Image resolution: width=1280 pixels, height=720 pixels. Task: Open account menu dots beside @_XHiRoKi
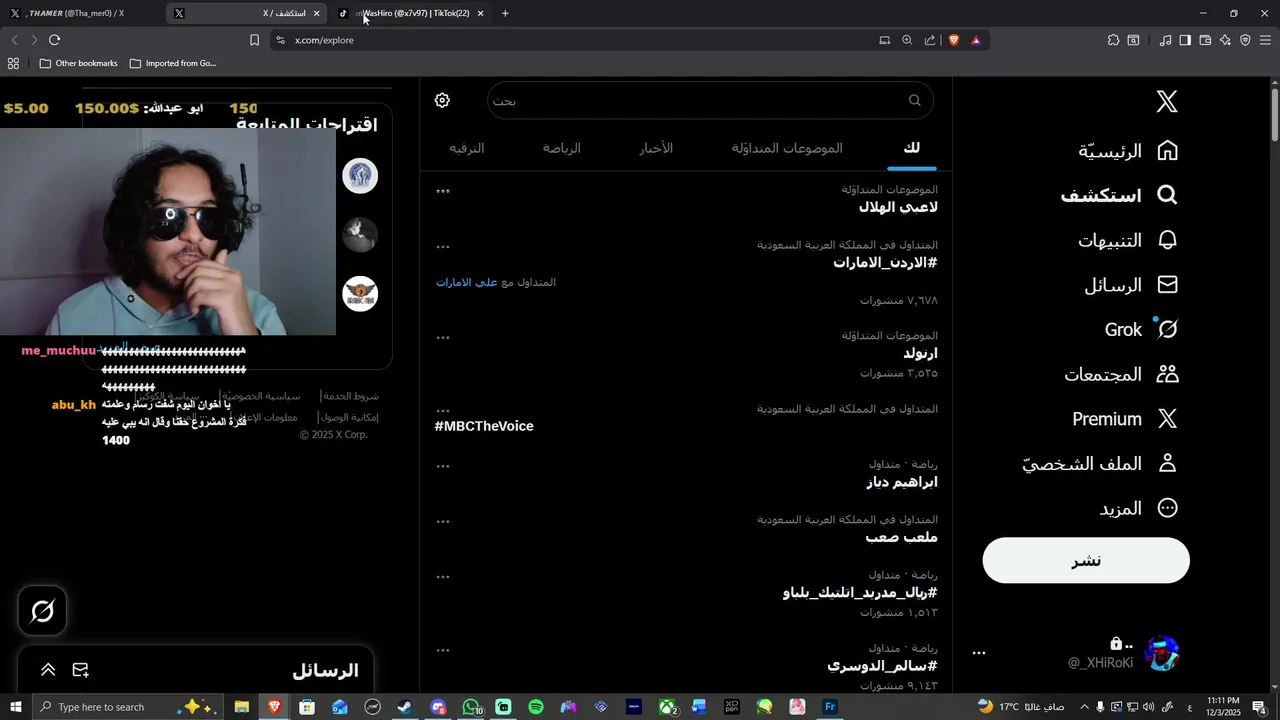tap(979, 653)
